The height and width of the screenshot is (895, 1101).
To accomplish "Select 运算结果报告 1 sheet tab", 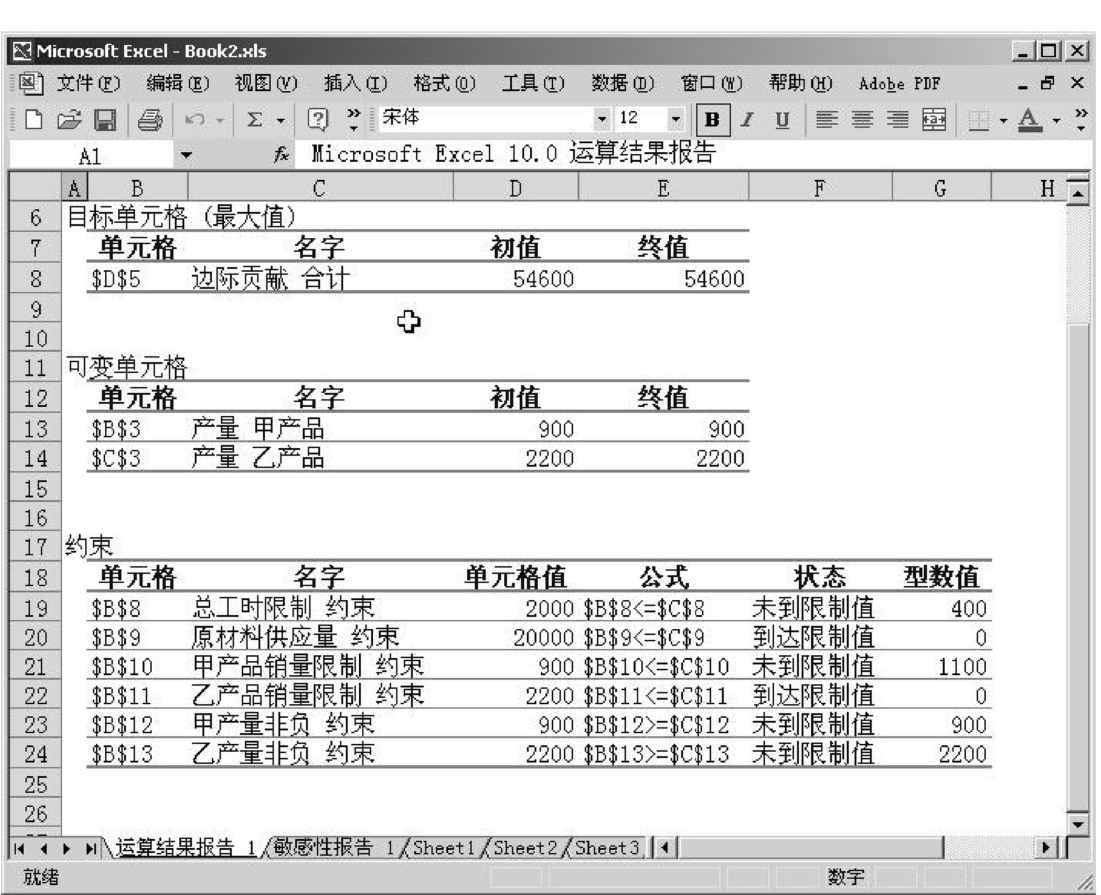I will (x=185, y=848).
